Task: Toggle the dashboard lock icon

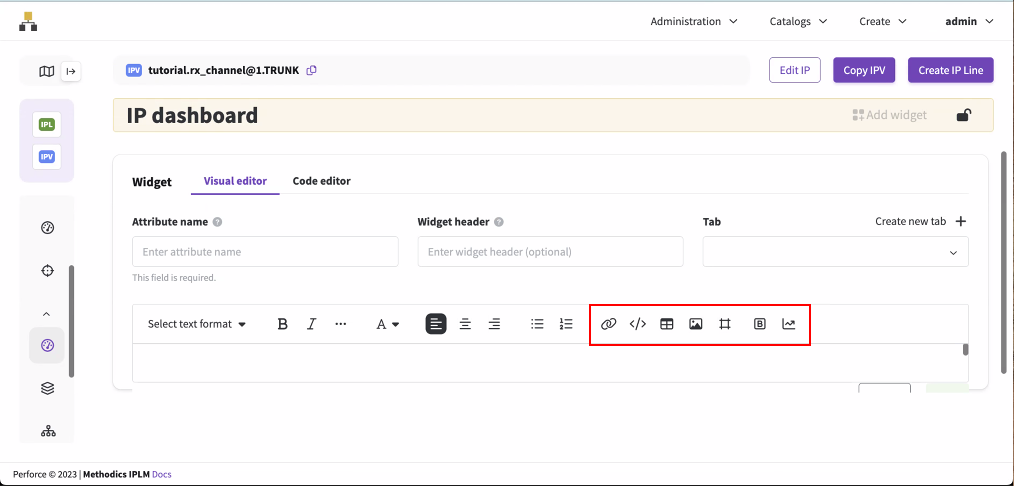Action: point(963,115)
